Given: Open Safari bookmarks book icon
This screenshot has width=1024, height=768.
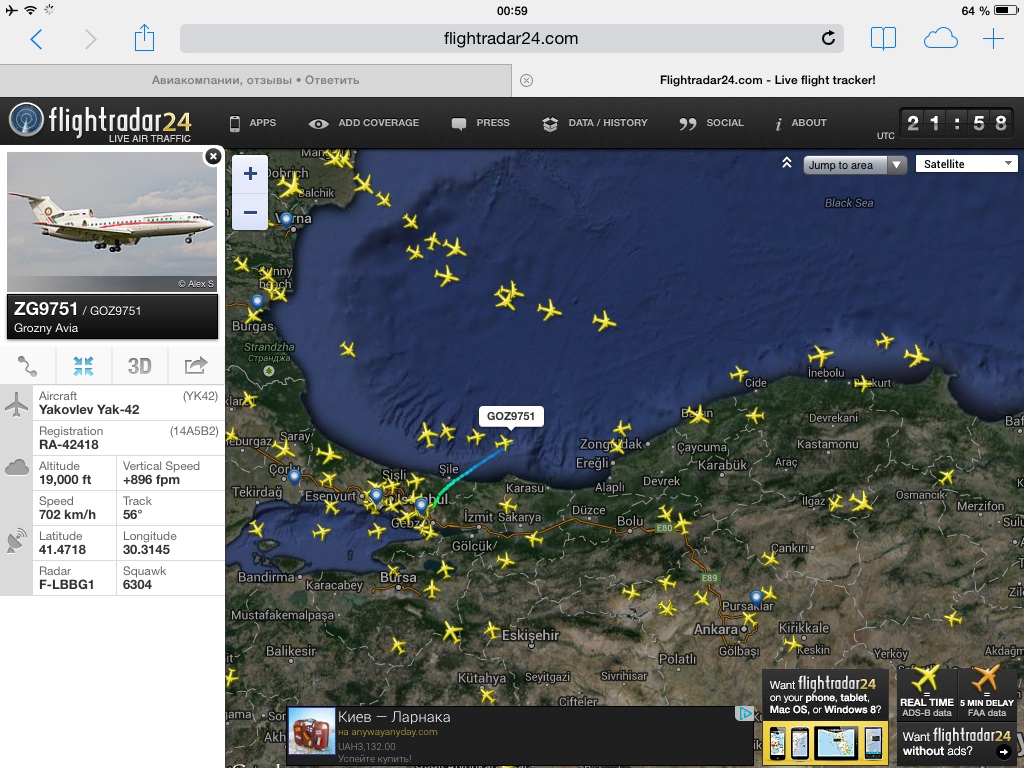Looking at the screenshot, I should tap(883, 39).
